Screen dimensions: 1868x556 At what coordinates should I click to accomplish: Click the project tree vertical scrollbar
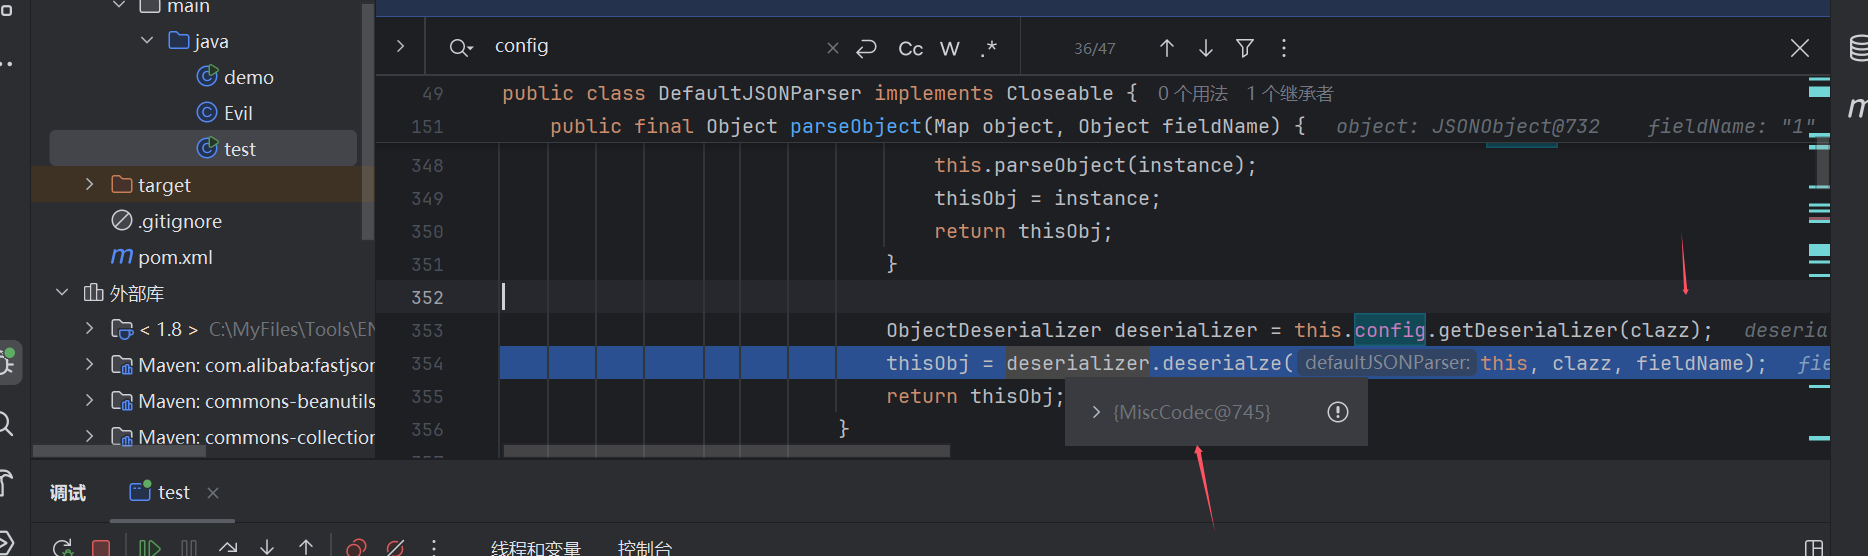pyautogui.click(x=367, y=120)
